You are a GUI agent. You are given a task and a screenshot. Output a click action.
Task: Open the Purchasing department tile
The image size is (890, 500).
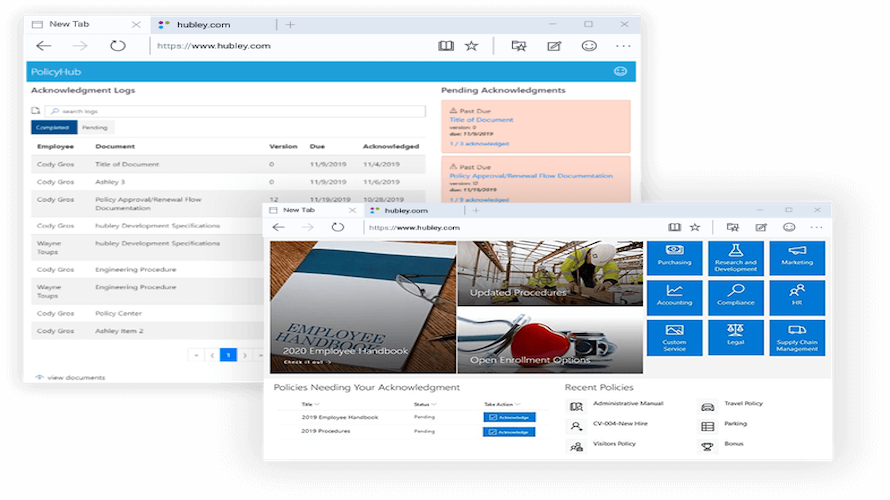pos(674,258)
